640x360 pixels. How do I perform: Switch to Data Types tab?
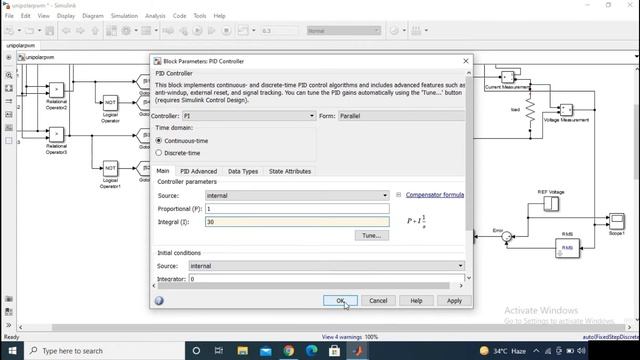click(243, 171)
